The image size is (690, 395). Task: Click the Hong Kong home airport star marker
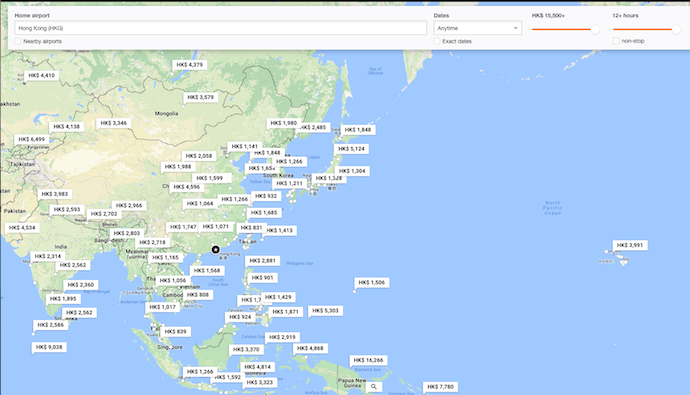coord(215,250)
